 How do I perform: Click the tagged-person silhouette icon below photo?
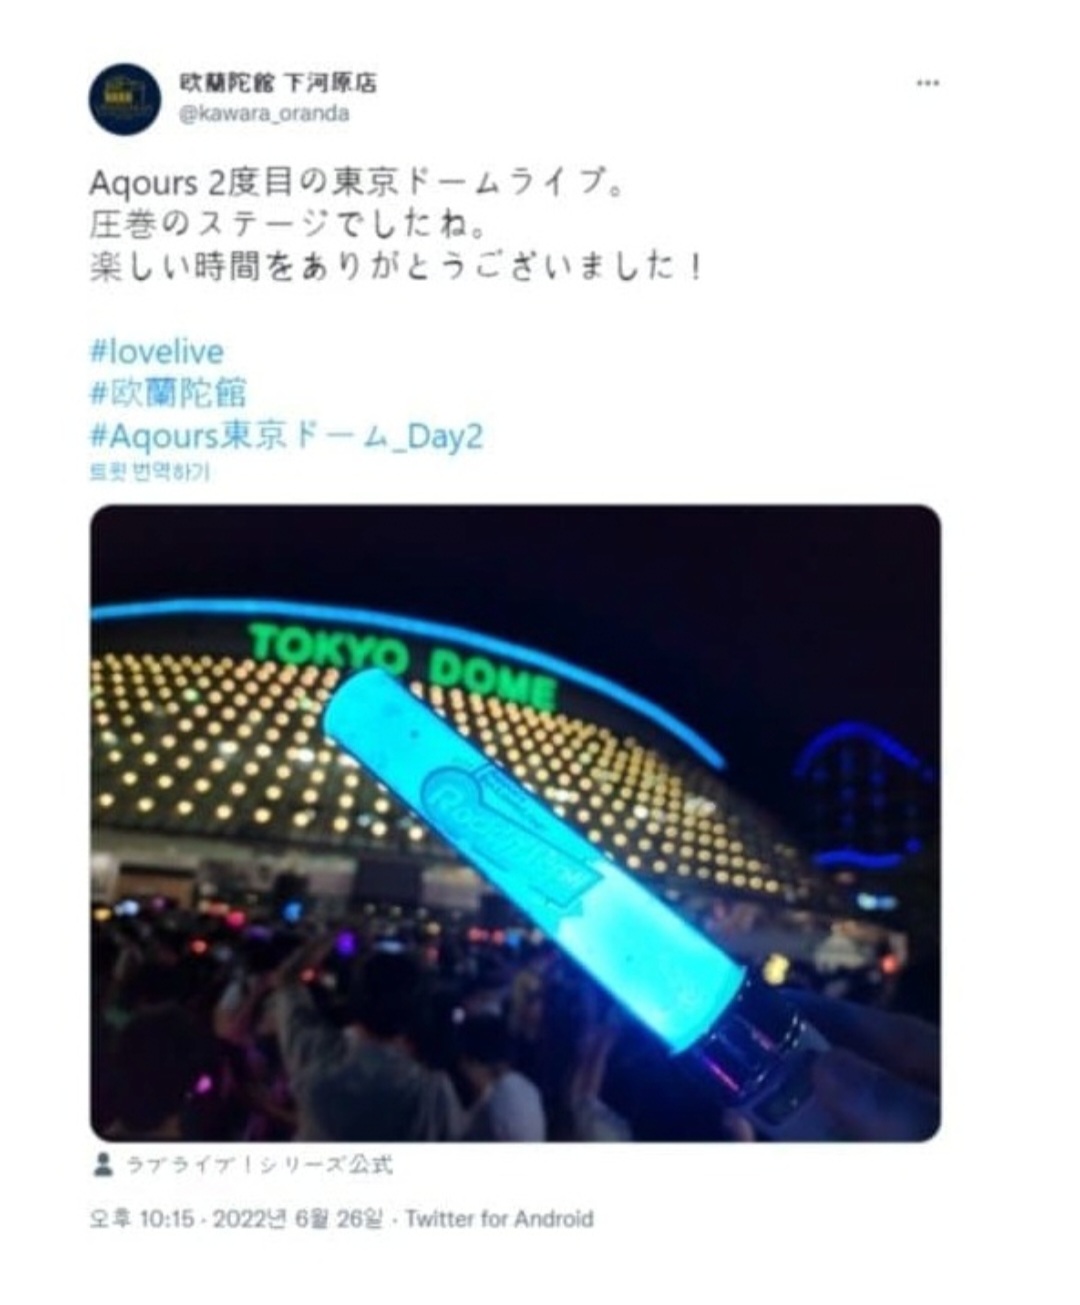102,1164
